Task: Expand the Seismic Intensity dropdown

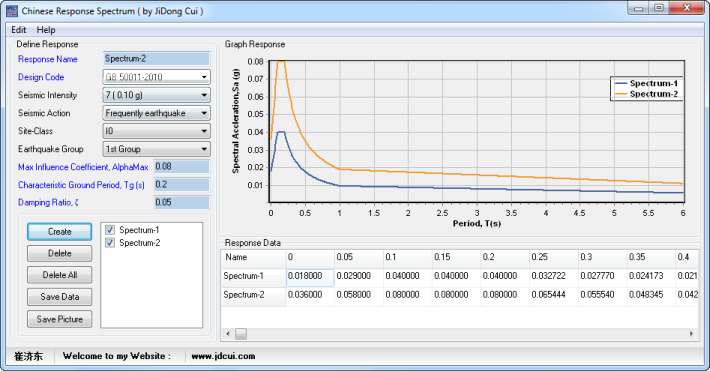Action: (157, 95)
